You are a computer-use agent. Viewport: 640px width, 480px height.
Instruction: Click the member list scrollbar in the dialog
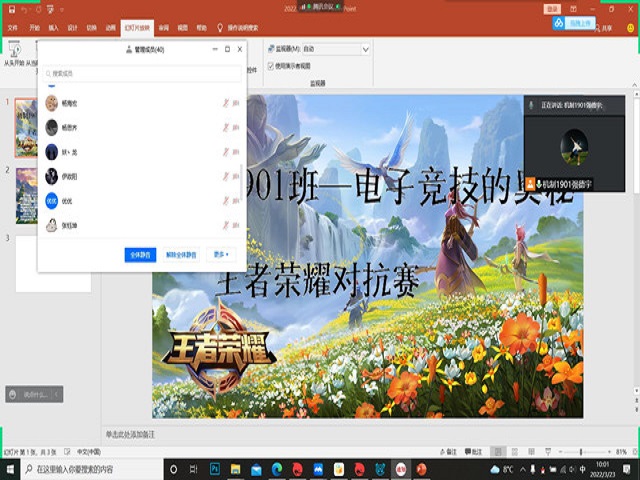(x=241, y=182)
